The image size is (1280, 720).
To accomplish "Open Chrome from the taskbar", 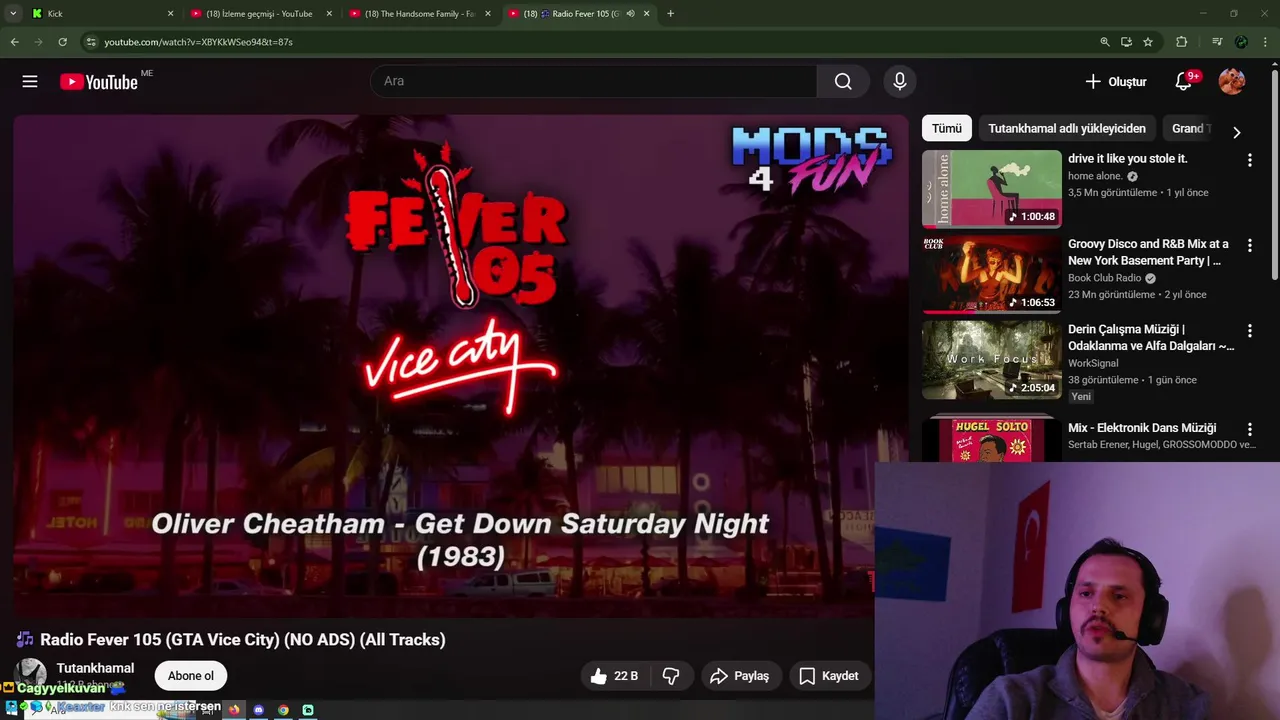I will pos(283,710).
